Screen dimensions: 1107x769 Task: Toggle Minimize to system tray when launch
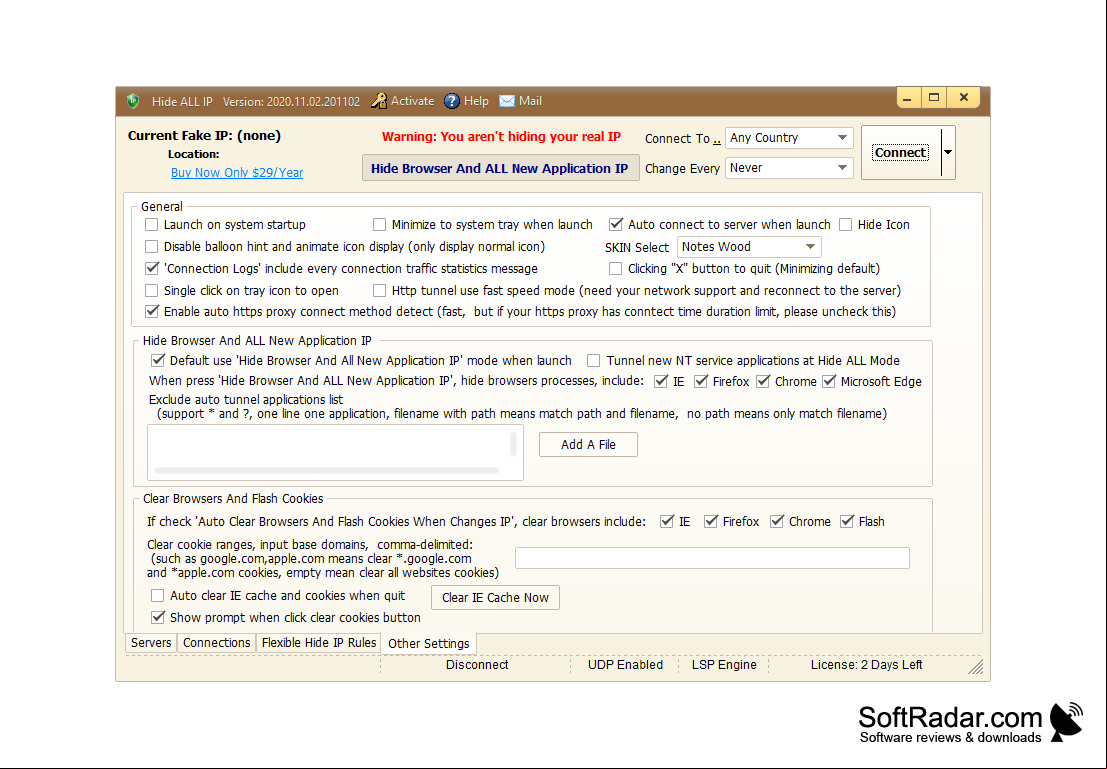coord(379,225)
